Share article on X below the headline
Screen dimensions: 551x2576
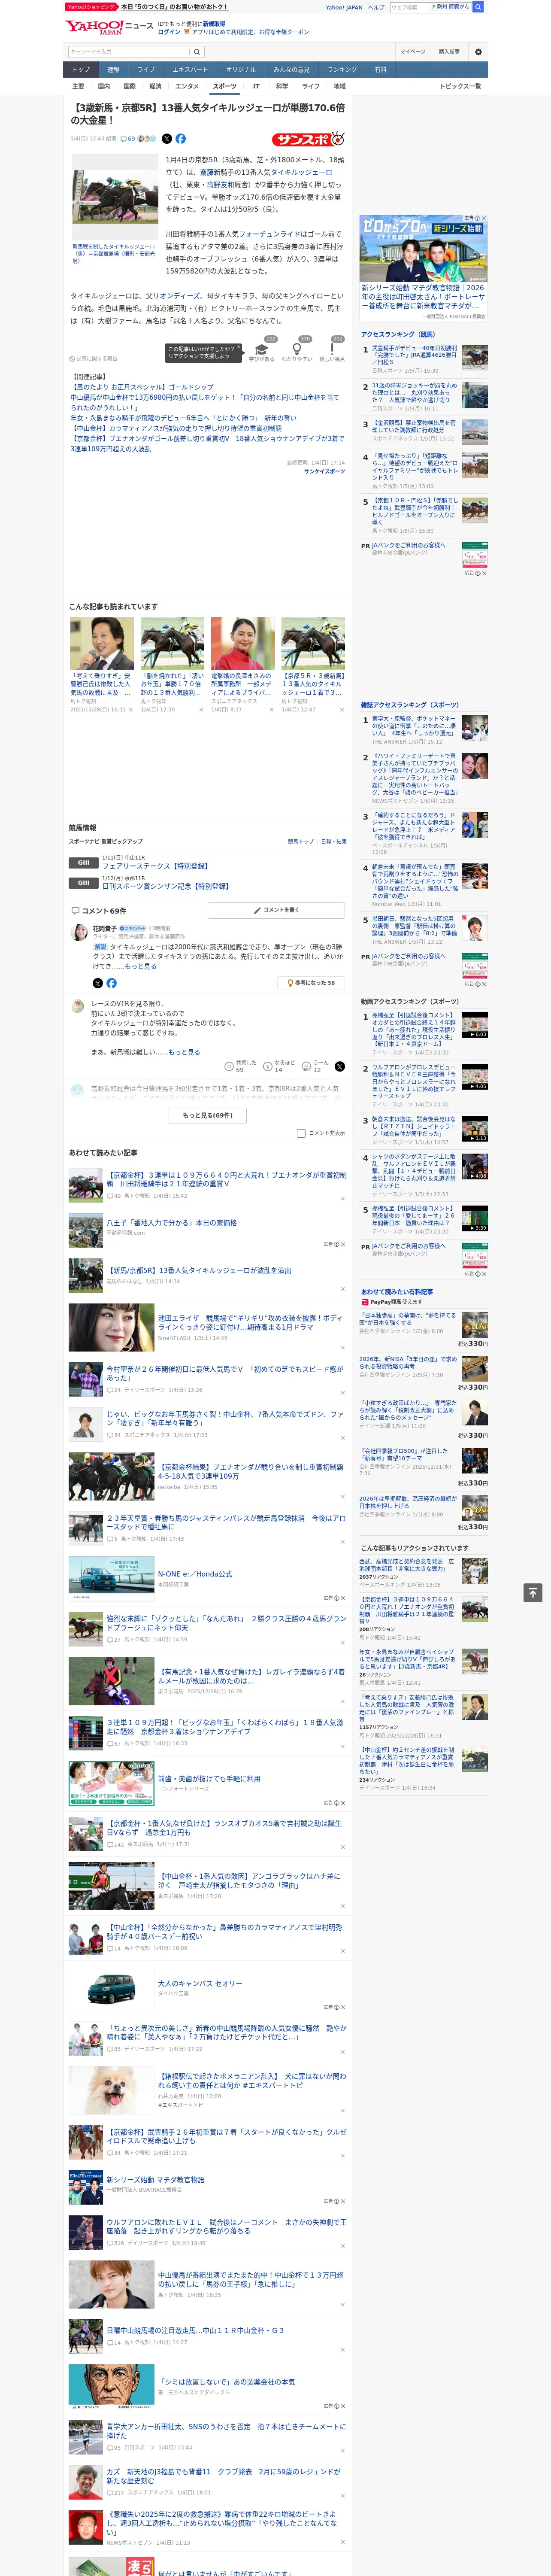[167, 139]
